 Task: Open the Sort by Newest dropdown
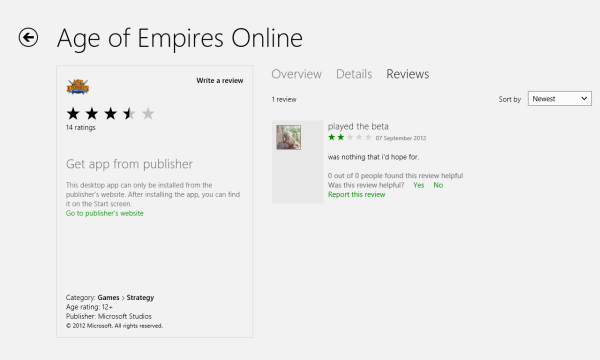point(560,99)
